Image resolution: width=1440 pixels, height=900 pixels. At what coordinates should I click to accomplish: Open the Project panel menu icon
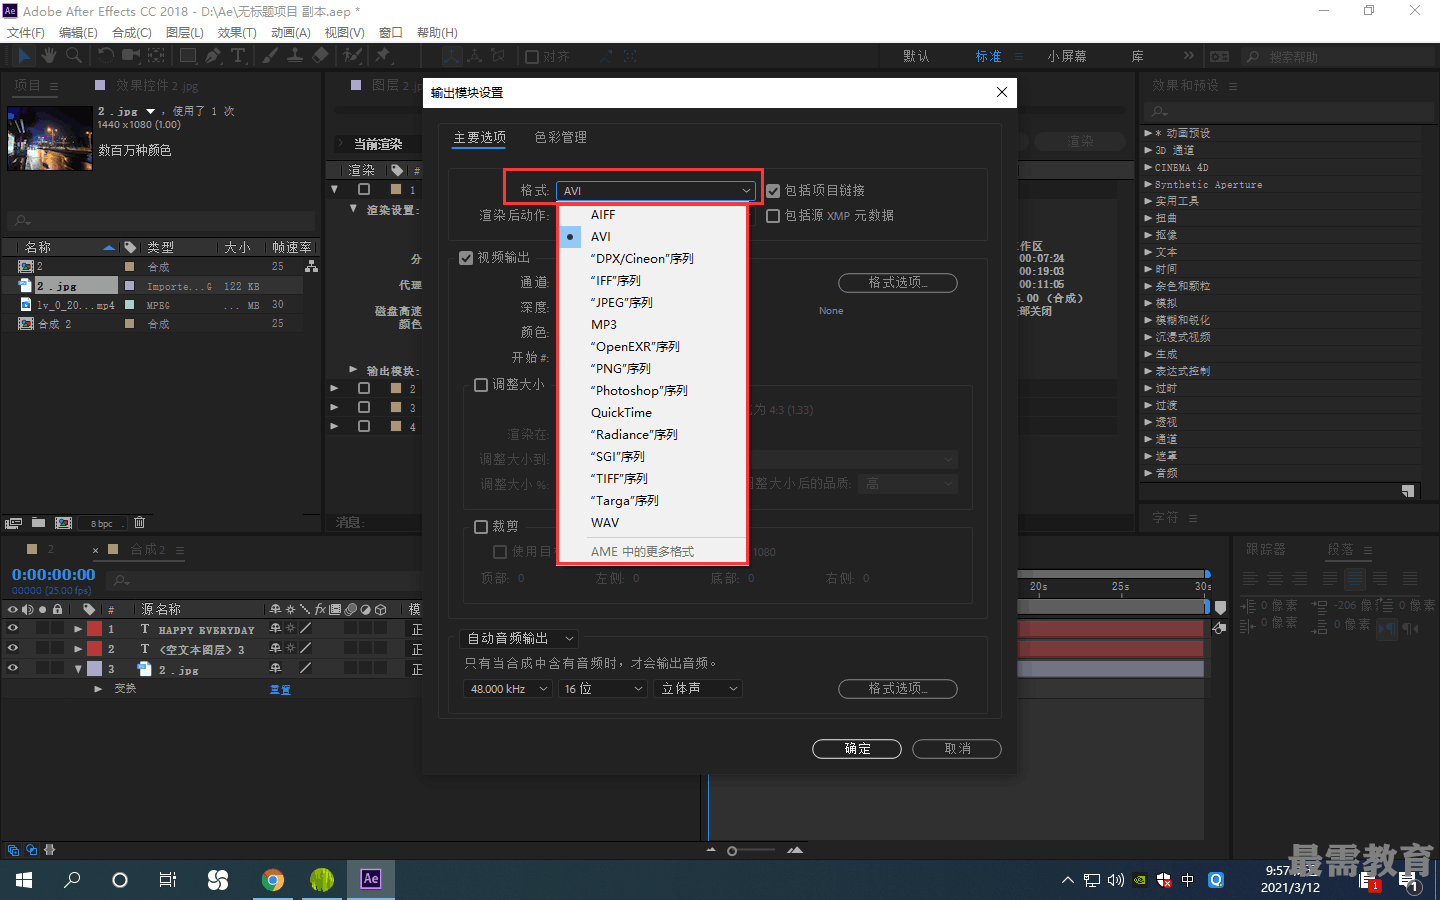54,87
